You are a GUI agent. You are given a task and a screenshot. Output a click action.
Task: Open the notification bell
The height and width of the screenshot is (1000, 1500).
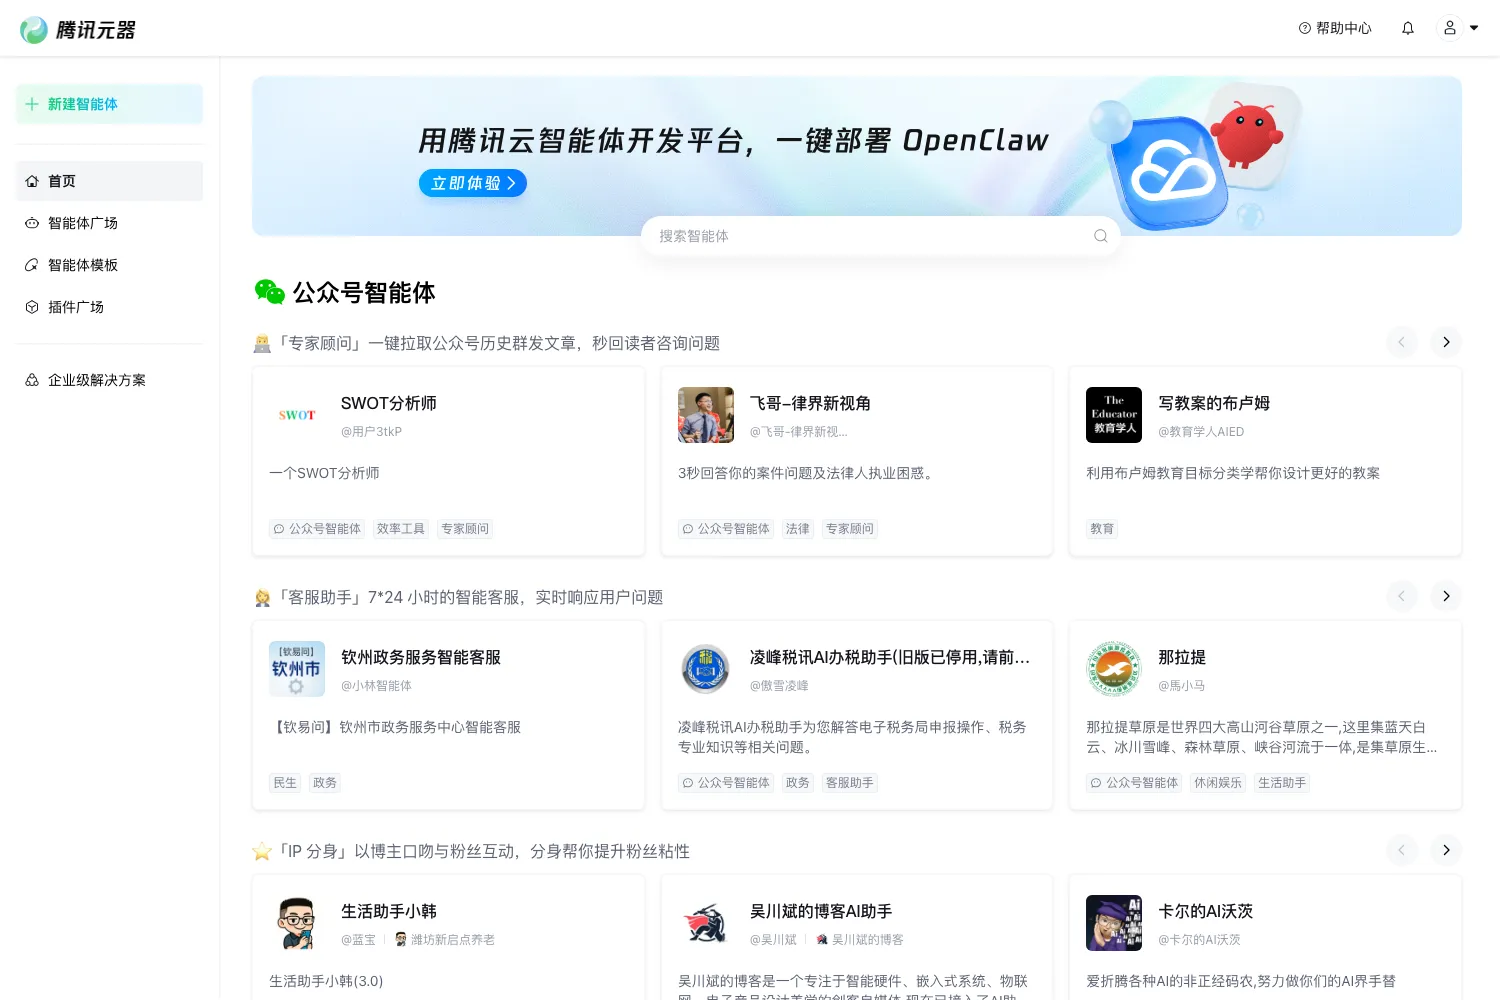coord(1408,28)
